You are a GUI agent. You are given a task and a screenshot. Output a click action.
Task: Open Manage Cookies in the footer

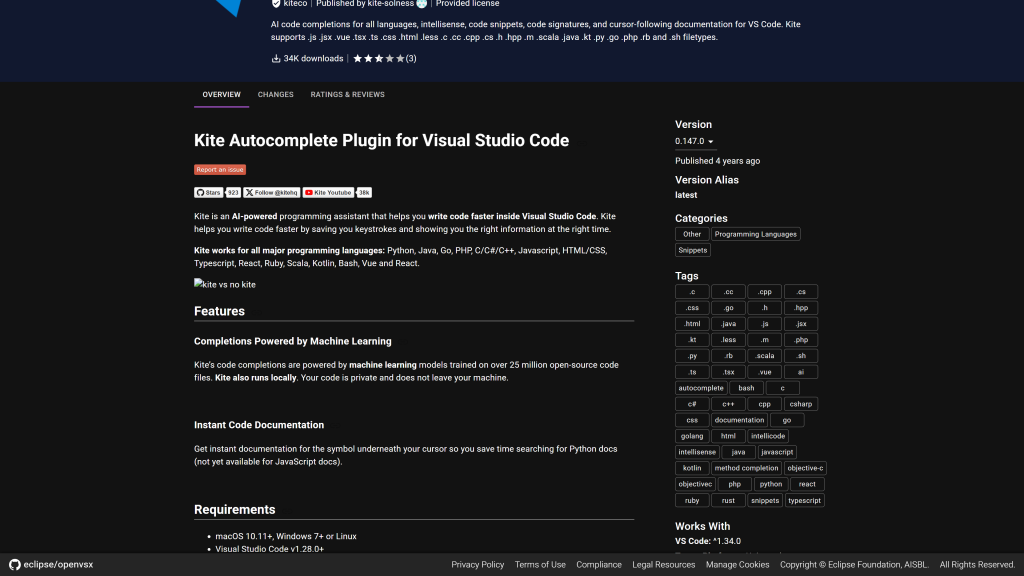[737, 565]
